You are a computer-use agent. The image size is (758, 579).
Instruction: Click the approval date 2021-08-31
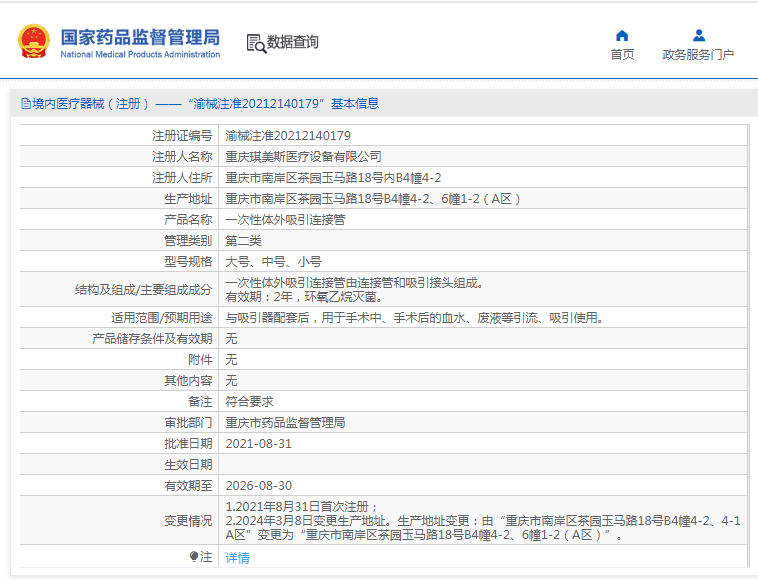(x=259, y=444)
